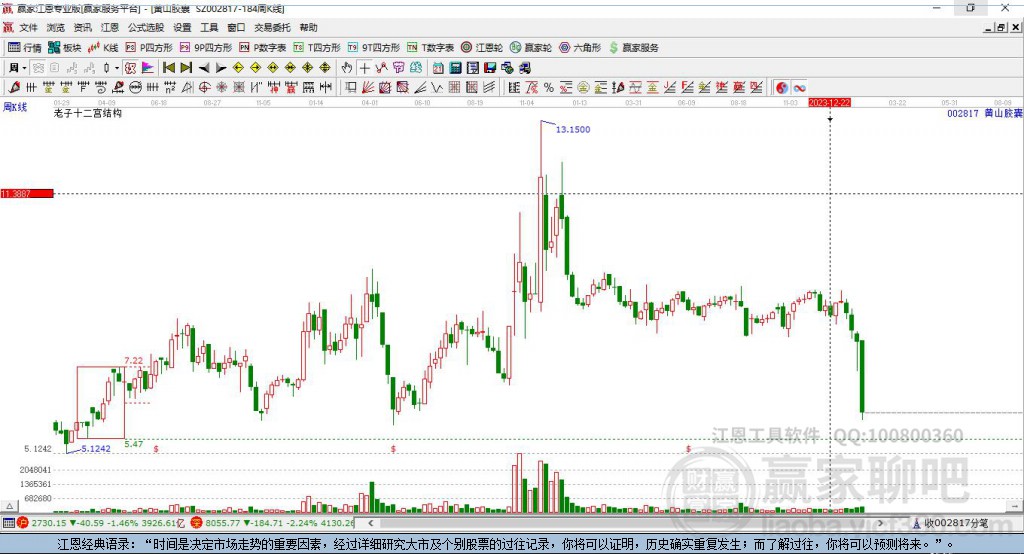Open the 江恩轮 tool
Screen dimensions: 1024x554
tap(482, 48)
